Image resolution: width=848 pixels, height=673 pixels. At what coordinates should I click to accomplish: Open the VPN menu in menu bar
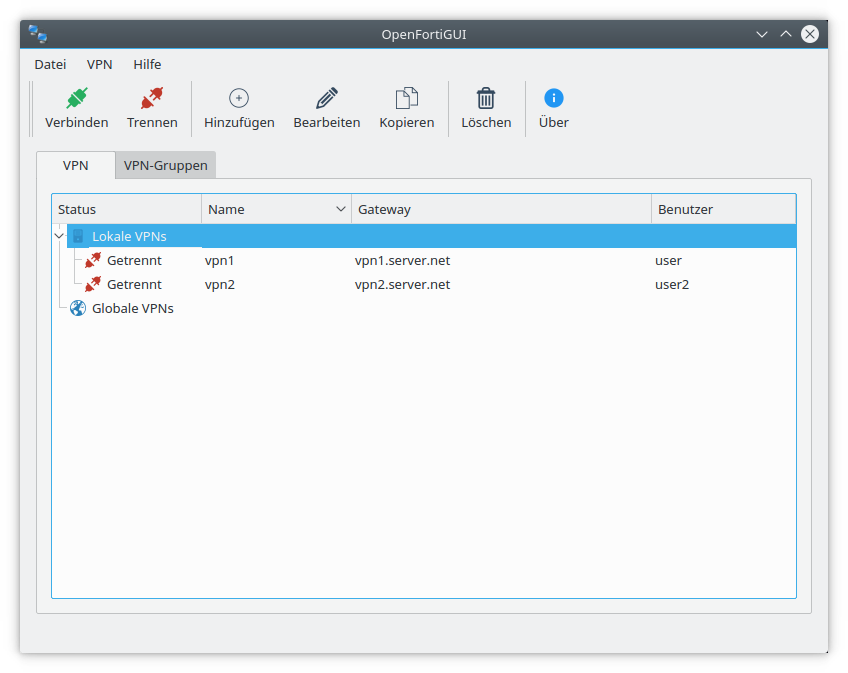point(100,64)
